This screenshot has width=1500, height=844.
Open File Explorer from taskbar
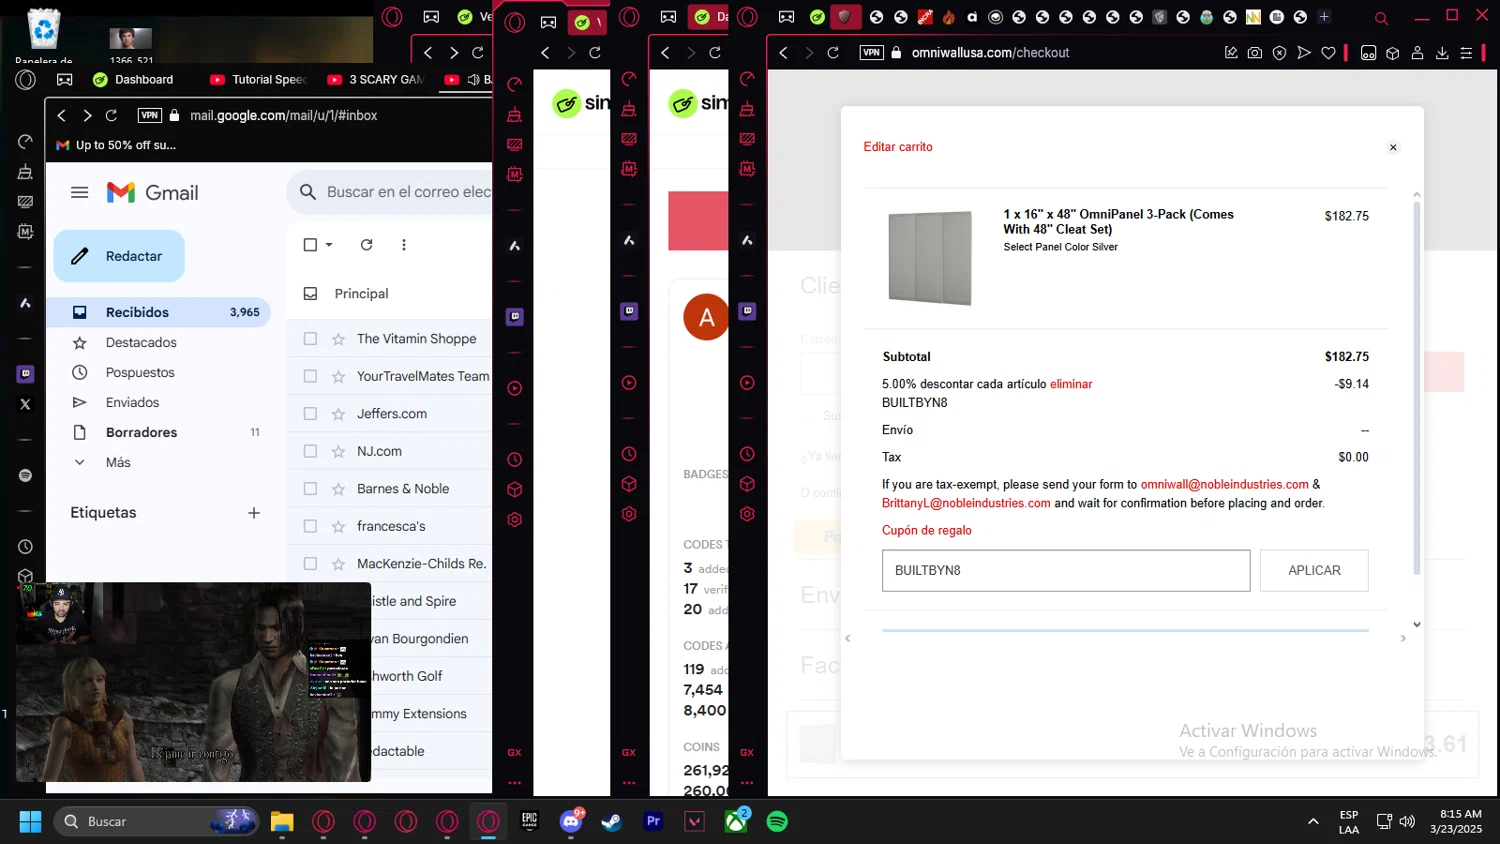tap(282, 822)
